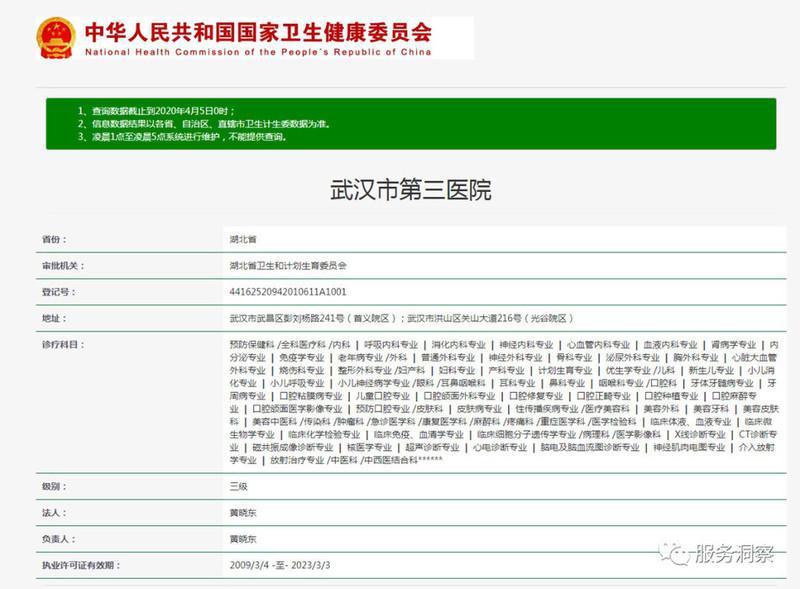Click the registration number 44162520942010611A1001
Viewport: 800px width, 589px height.
point(288,292)
